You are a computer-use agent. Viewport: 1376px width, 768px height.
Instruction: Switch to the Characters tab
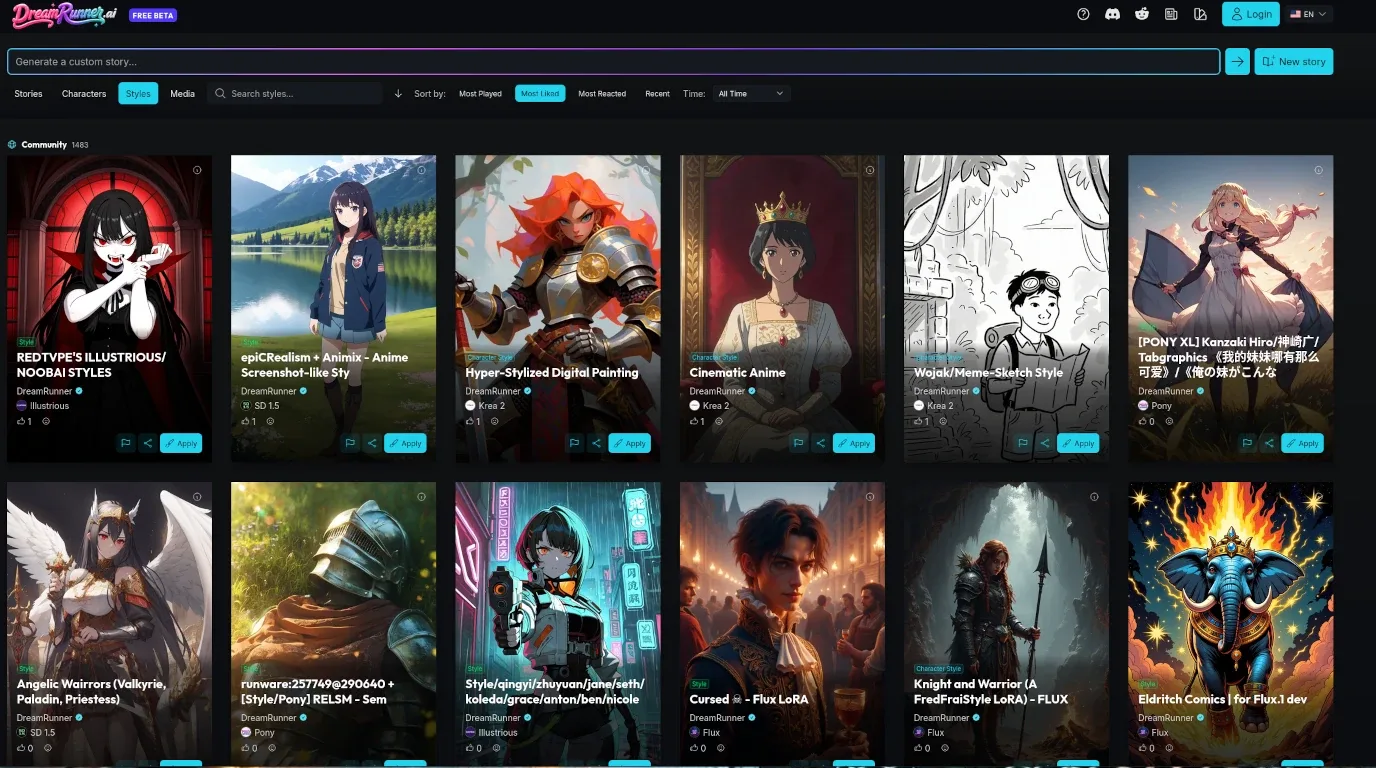(84, 94)
